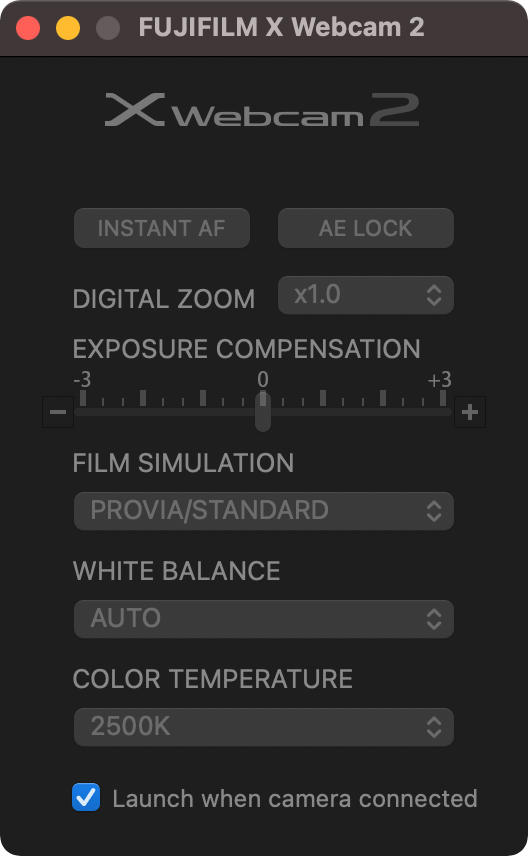The height and width of the screenshot is (856, 528).
Task: Click the Color Temperature chevron arrows
Action: 434,727
